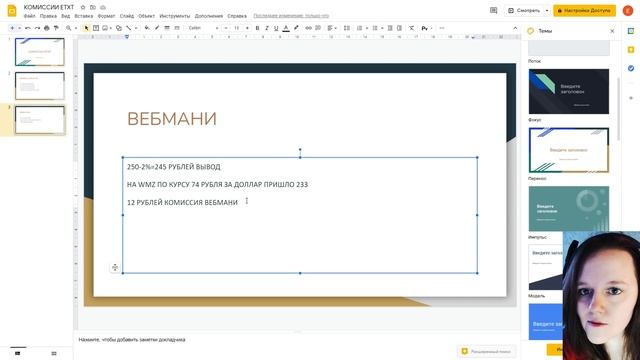Toggle Underline formatting

click(x=276, y=28)
